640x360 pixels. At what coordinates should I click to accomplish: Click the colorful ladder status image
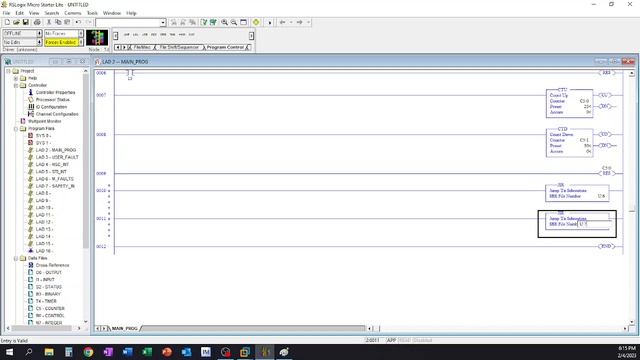click(x=97, y=38)
